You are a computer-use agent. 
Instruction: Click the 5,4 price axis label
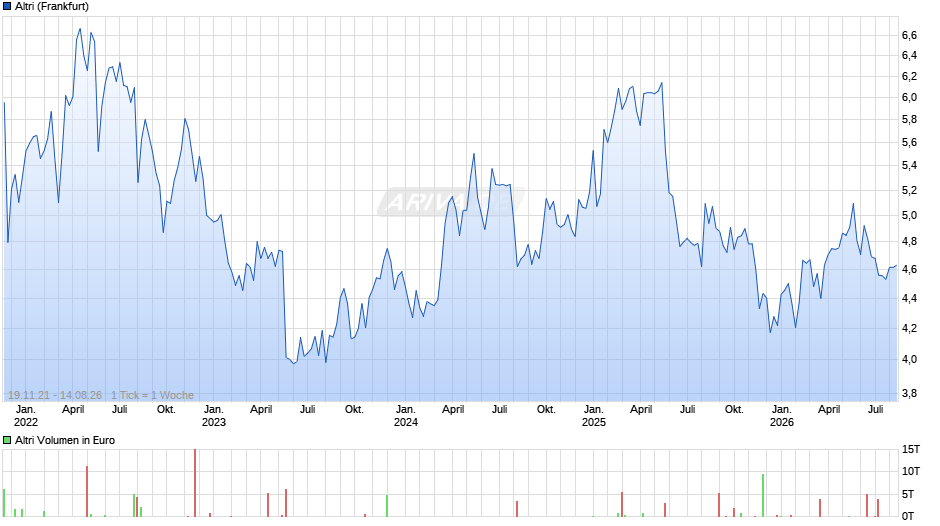(x=909, y=166)
